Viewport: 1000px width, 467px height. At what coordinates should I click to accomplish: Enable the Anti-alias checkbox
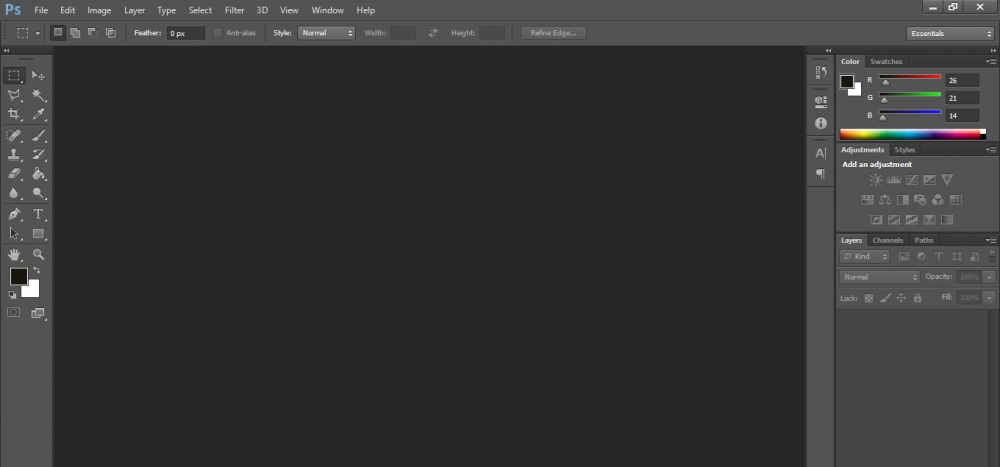(x=217, y=33)
